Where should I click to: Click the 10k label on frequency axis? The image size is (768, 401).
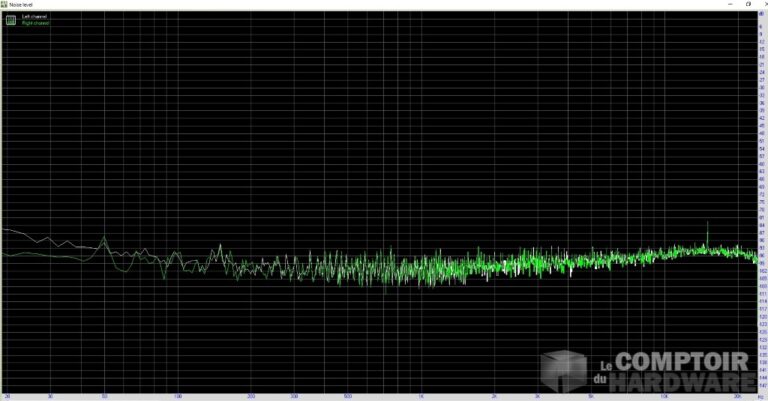pos(664,396)
